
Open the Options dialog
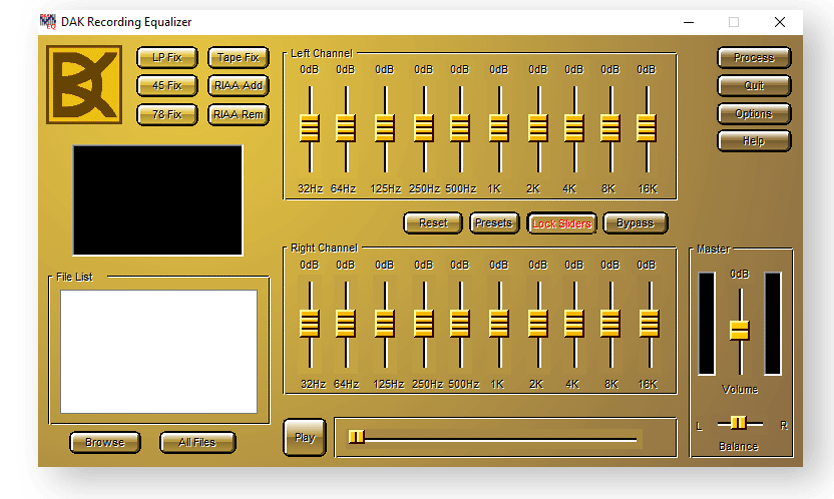point(754,113)
